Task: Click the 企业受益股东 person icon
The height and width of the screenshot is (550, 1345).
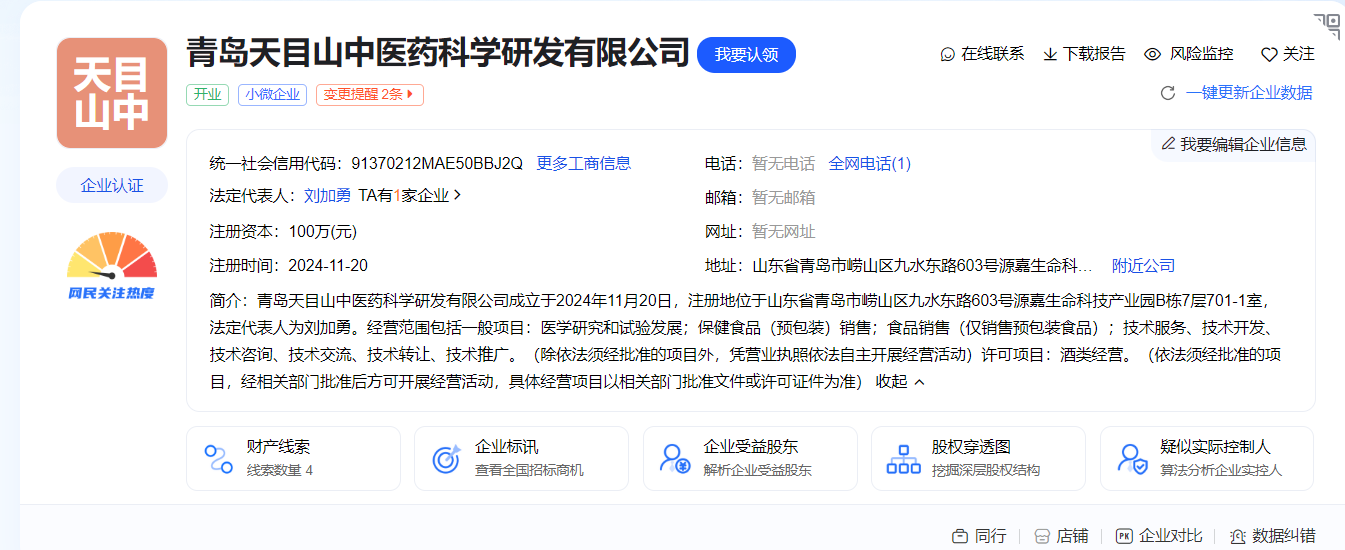Action: click(x=675, y=459)
